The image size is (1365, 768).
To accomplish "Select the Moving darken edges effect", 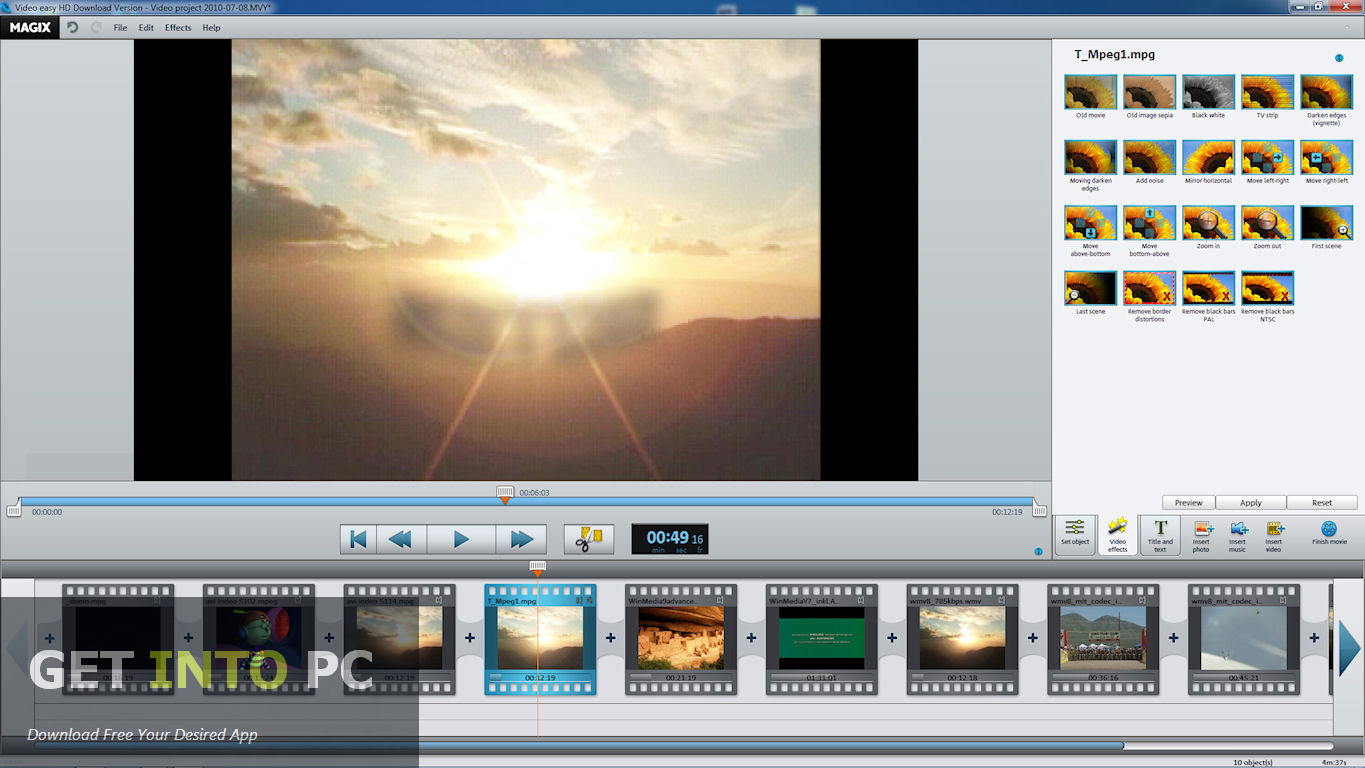I will [1090, 157].
